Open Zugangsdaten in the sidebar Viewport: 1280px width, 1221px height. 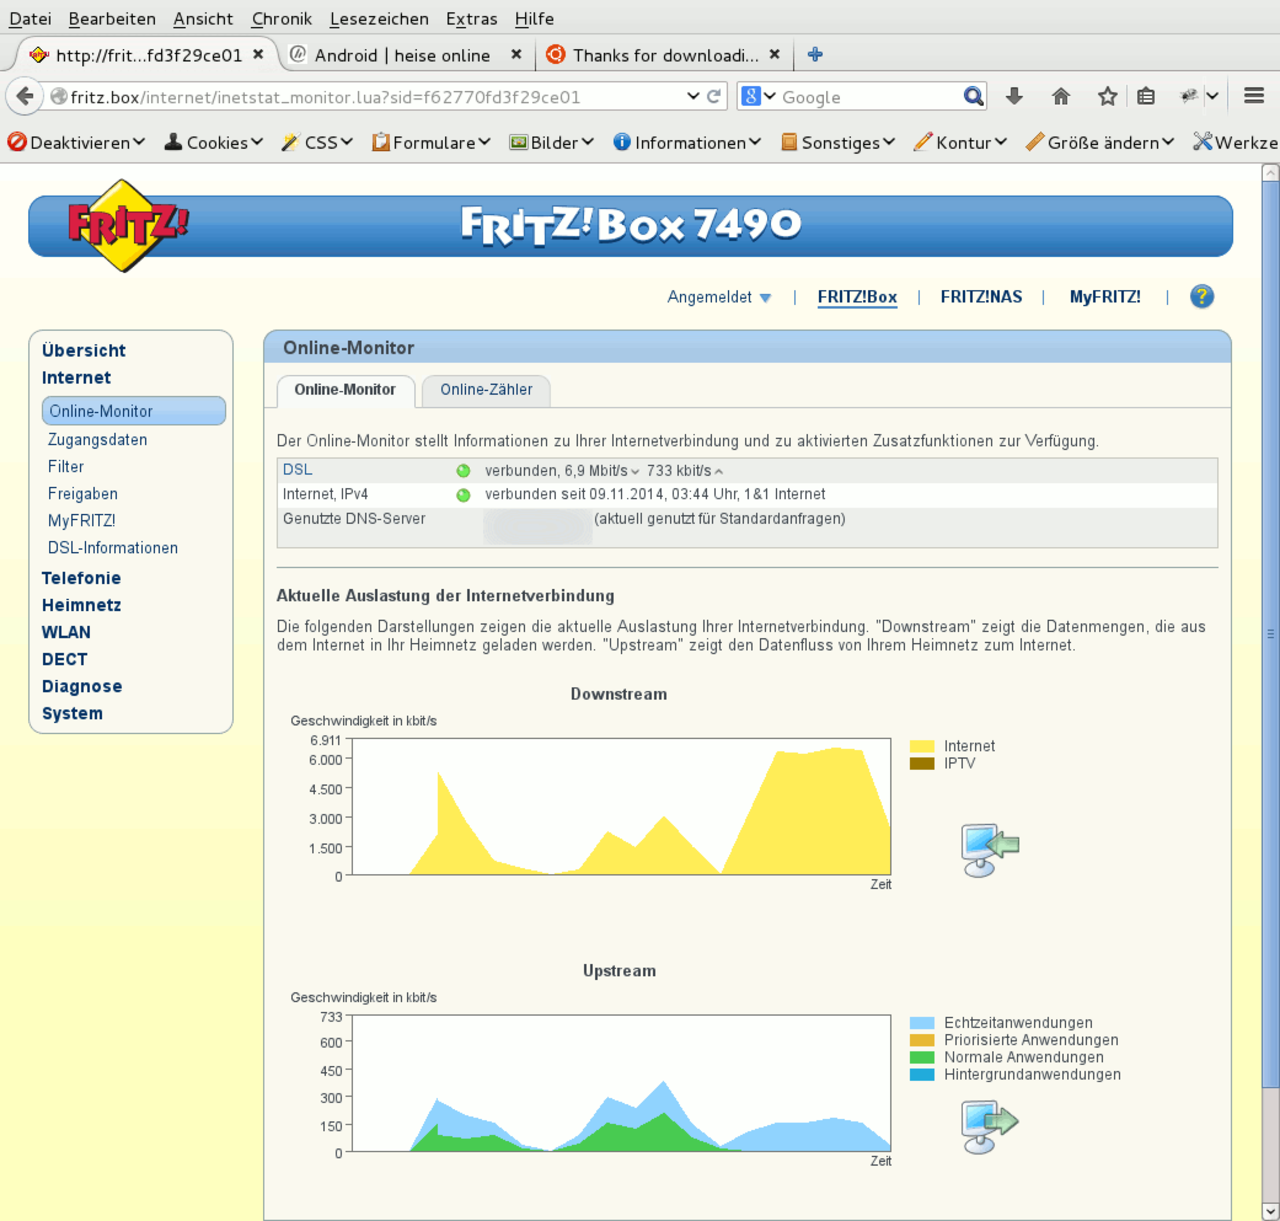pyautogui.click(x=97, y=440)
